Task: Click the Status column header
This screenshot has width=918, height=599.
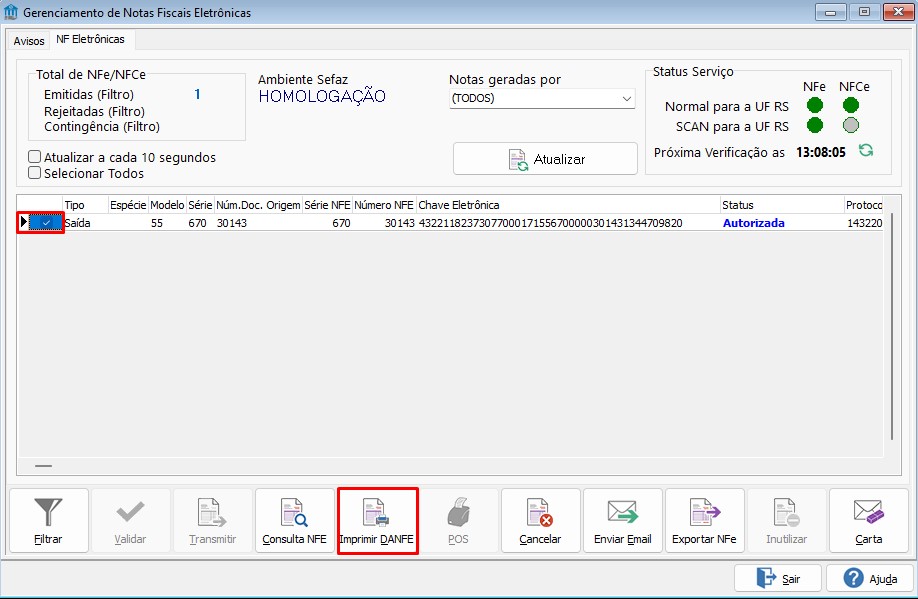Action: (x=782, y=205)
